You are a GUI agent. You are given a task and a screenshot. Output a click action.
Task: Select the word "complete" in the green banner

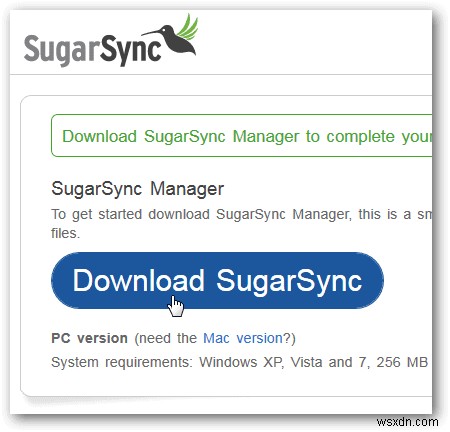360,137
